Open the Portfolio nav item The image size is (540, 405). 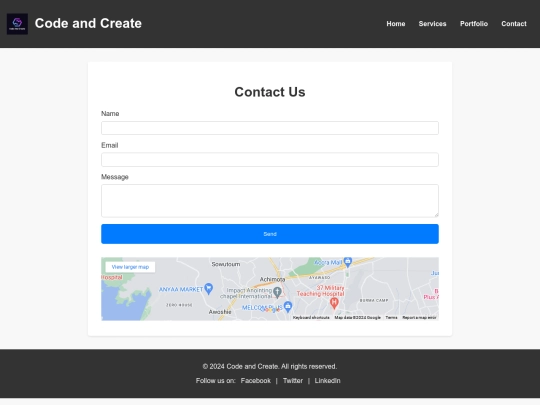point(474,24)
